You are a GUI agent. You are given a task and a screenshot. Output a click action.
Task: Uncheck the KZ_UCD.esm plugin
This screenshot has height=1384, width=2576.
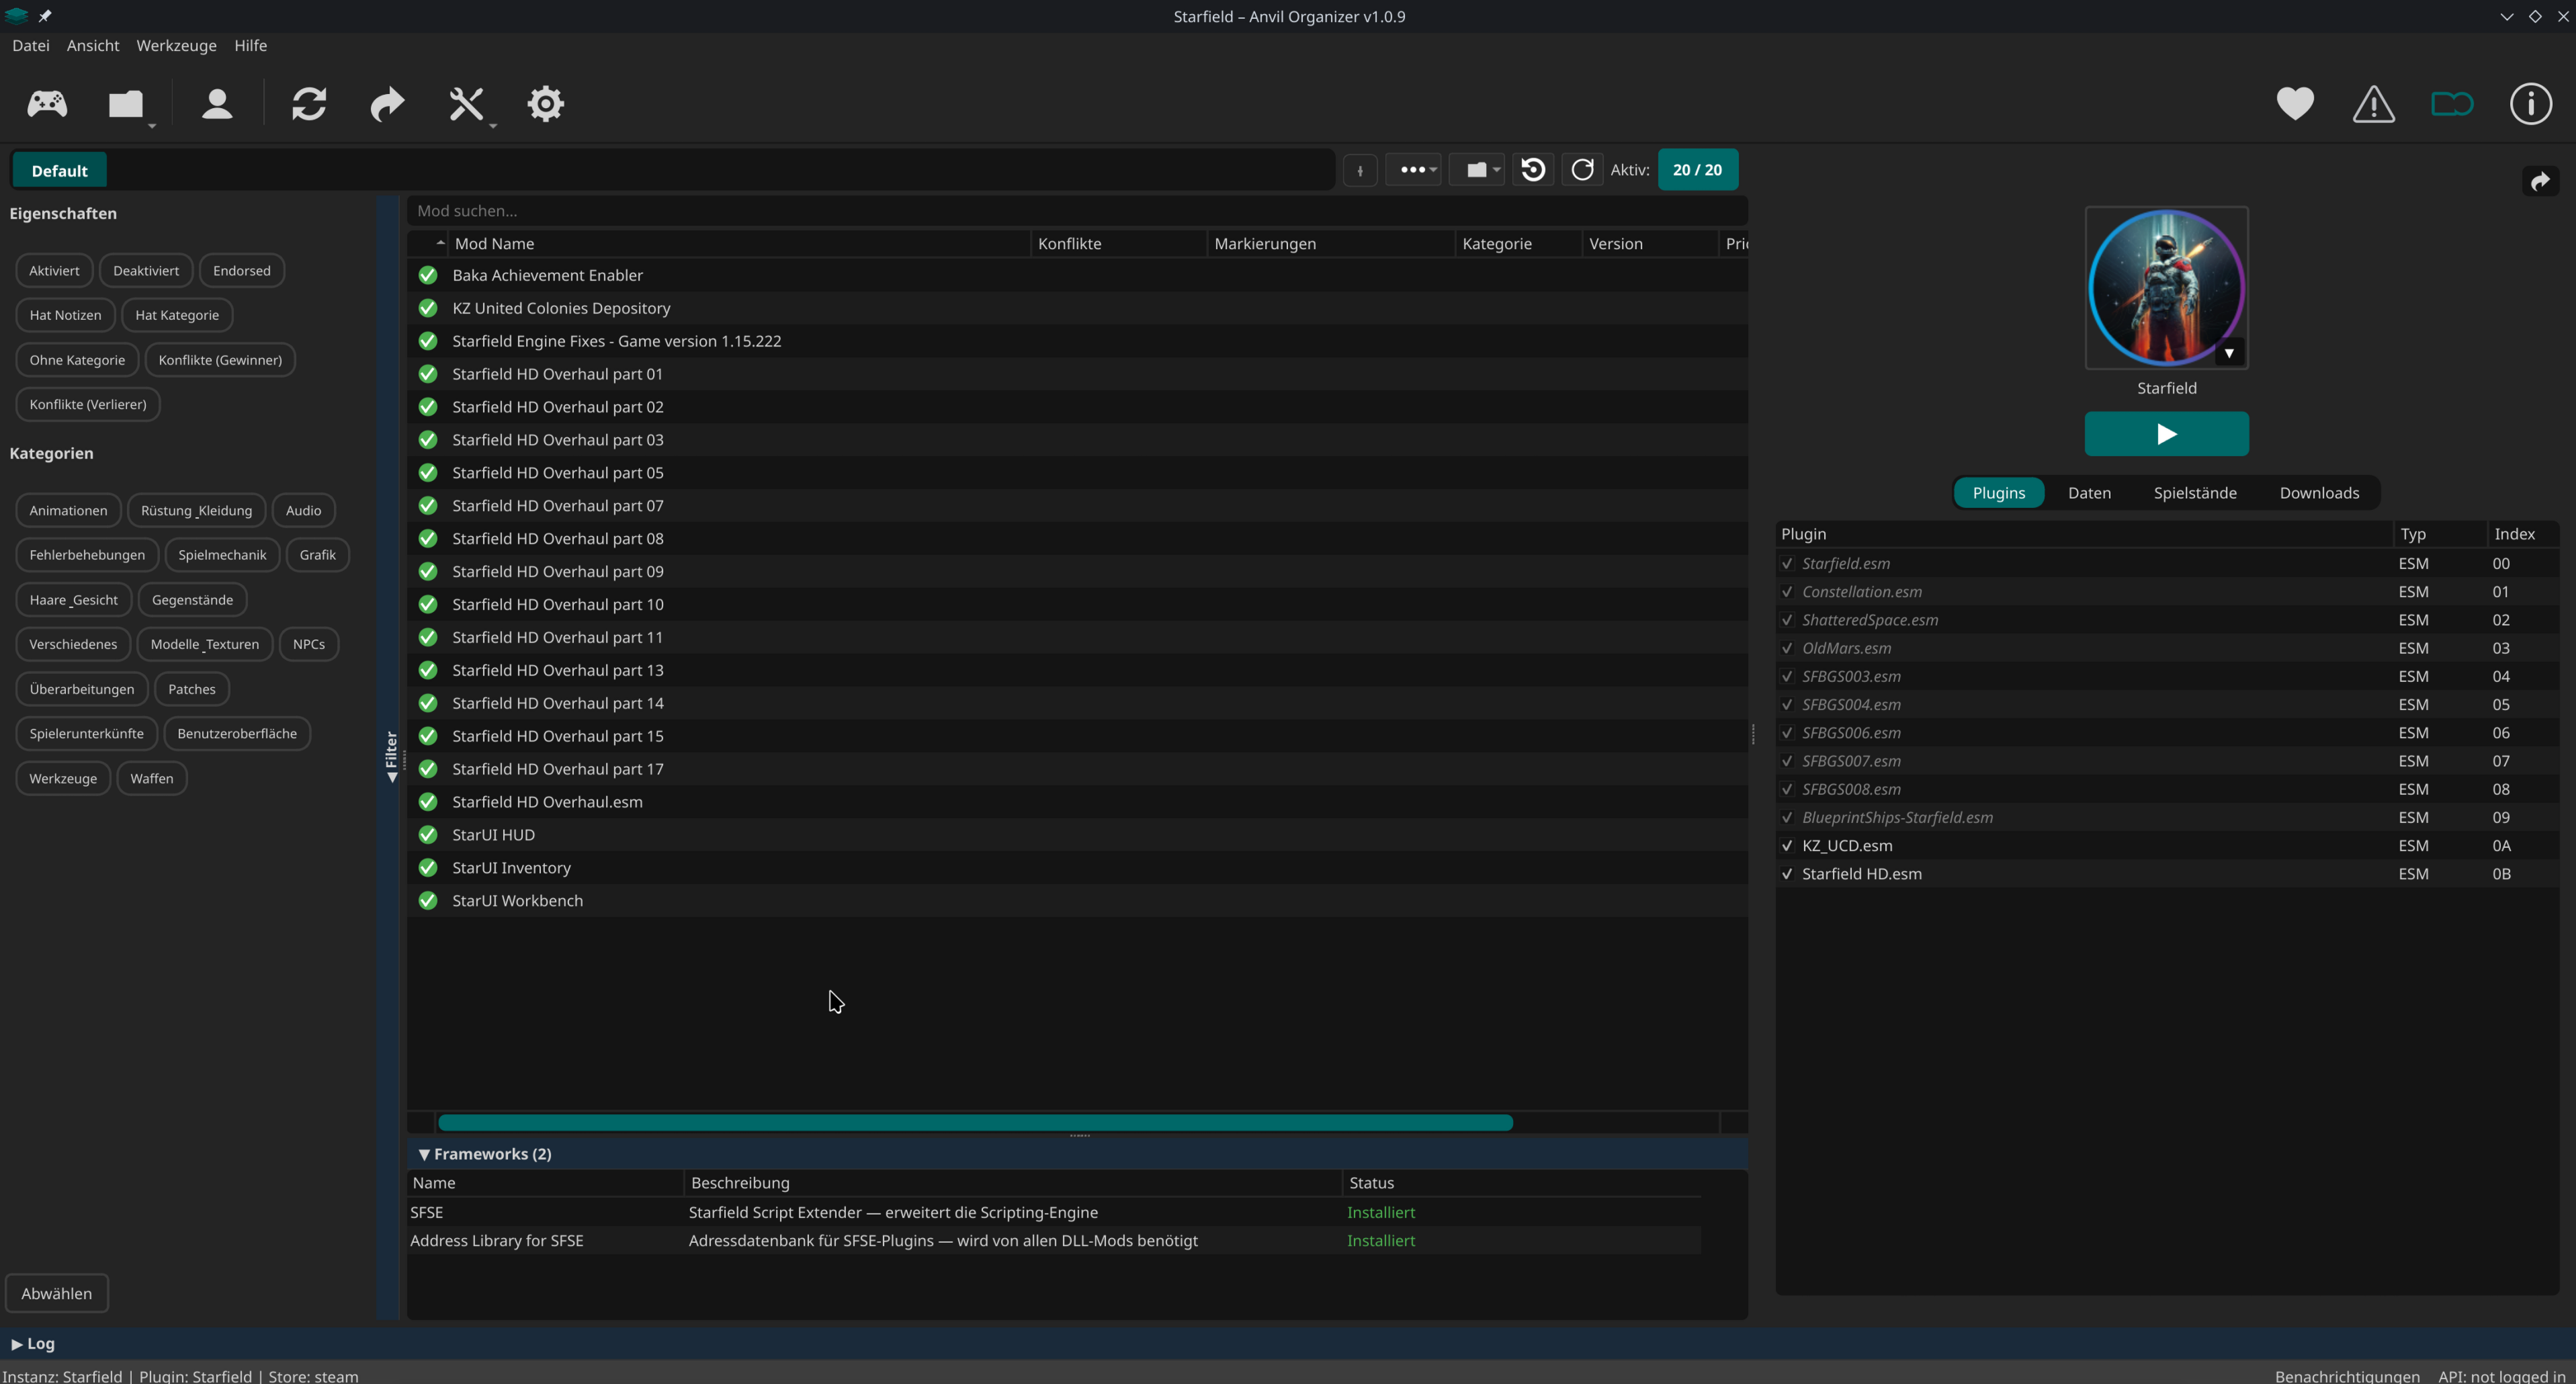[1787, 846]
